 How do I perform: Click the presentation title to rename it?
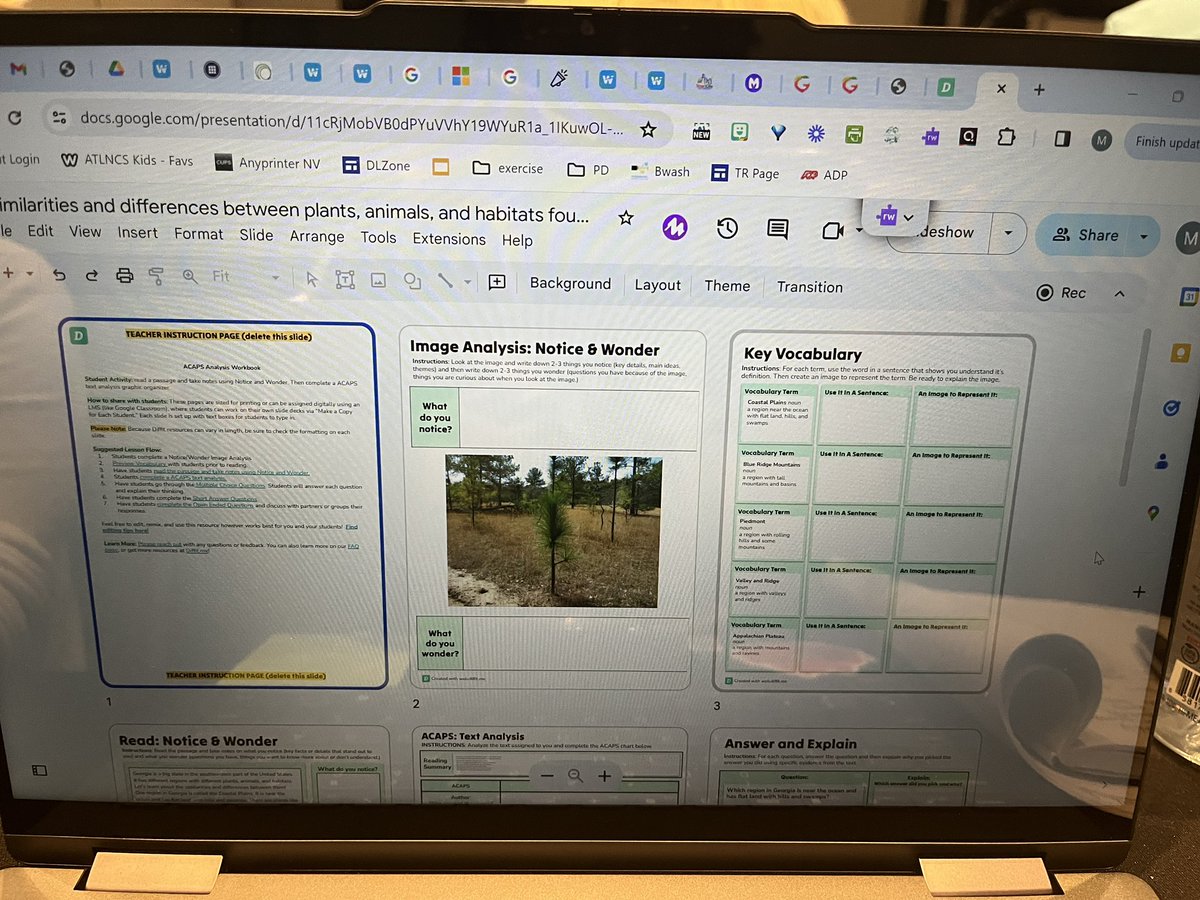pos(295,209)
